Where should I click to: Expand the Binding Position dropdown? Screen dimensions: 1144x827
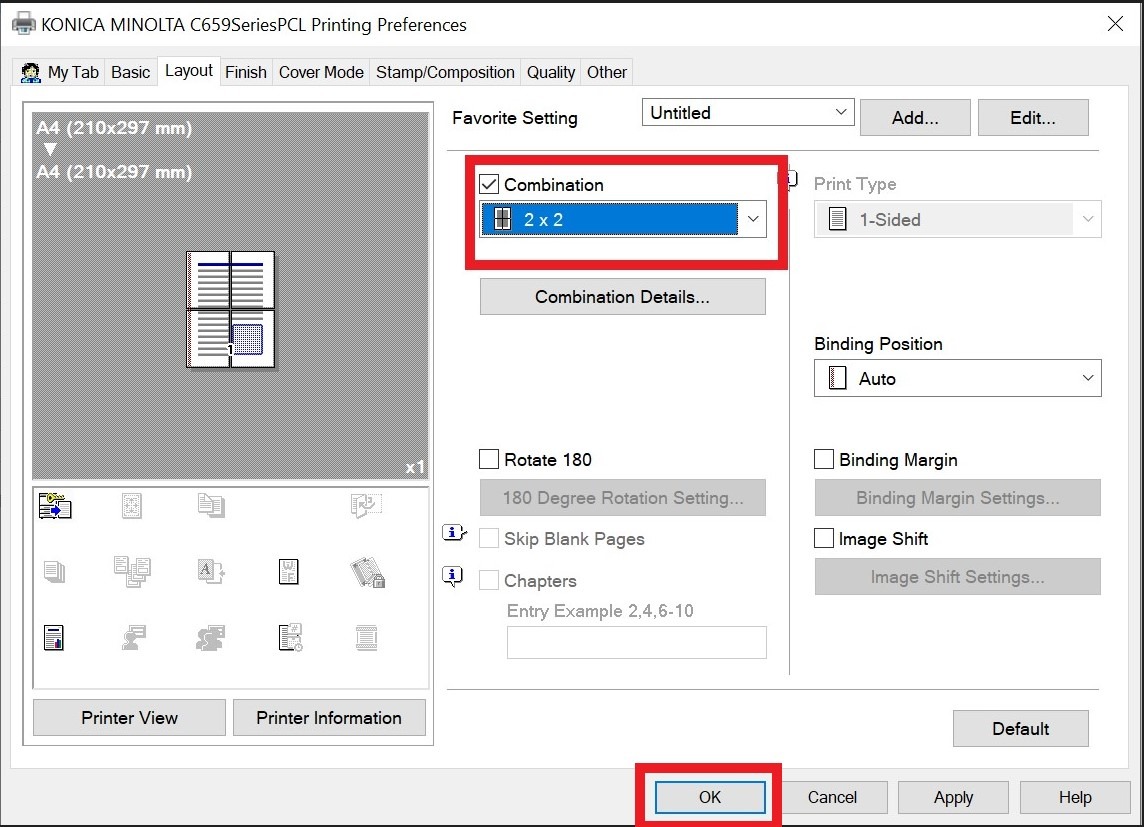pos(1087,379)
